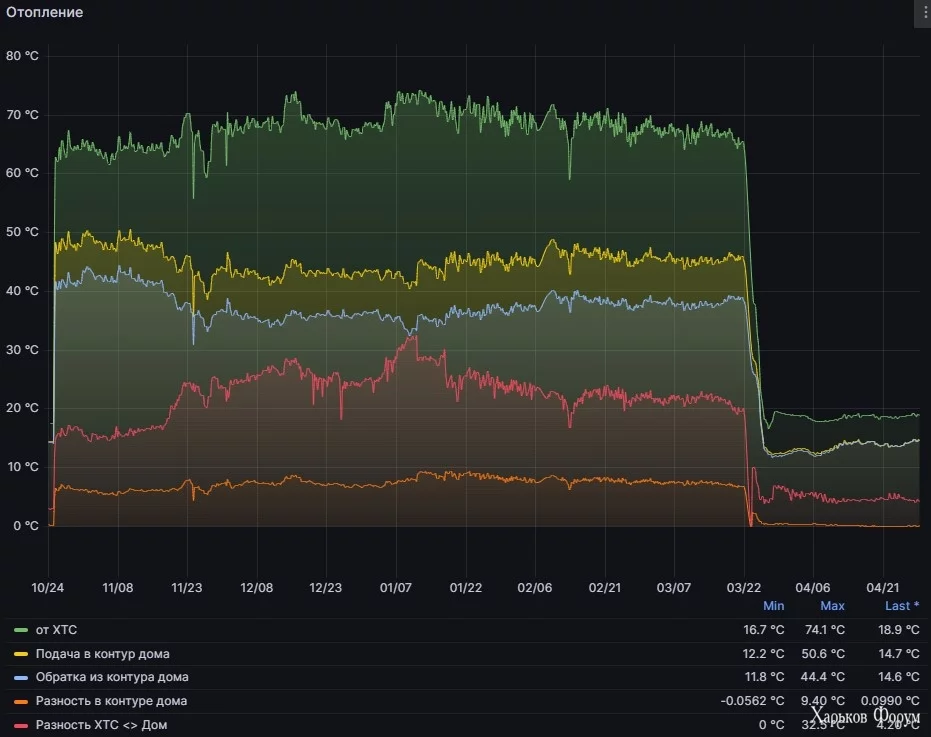931x737 pixels.
Task: Click the blue Обратка color swatch
Action: point(21,678)
